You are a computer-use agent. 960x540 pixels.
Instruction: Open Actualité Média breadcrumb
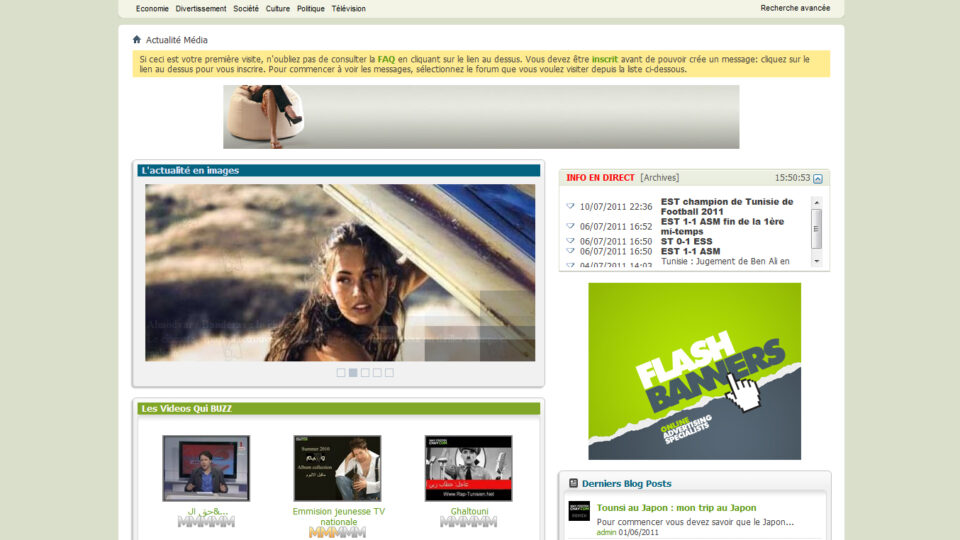pyautogui.click(x=176, y=40)
